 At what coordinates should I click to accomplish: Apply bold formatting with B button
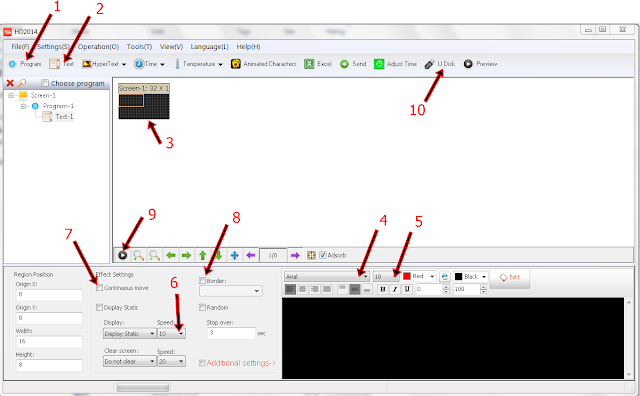[382, 289]
